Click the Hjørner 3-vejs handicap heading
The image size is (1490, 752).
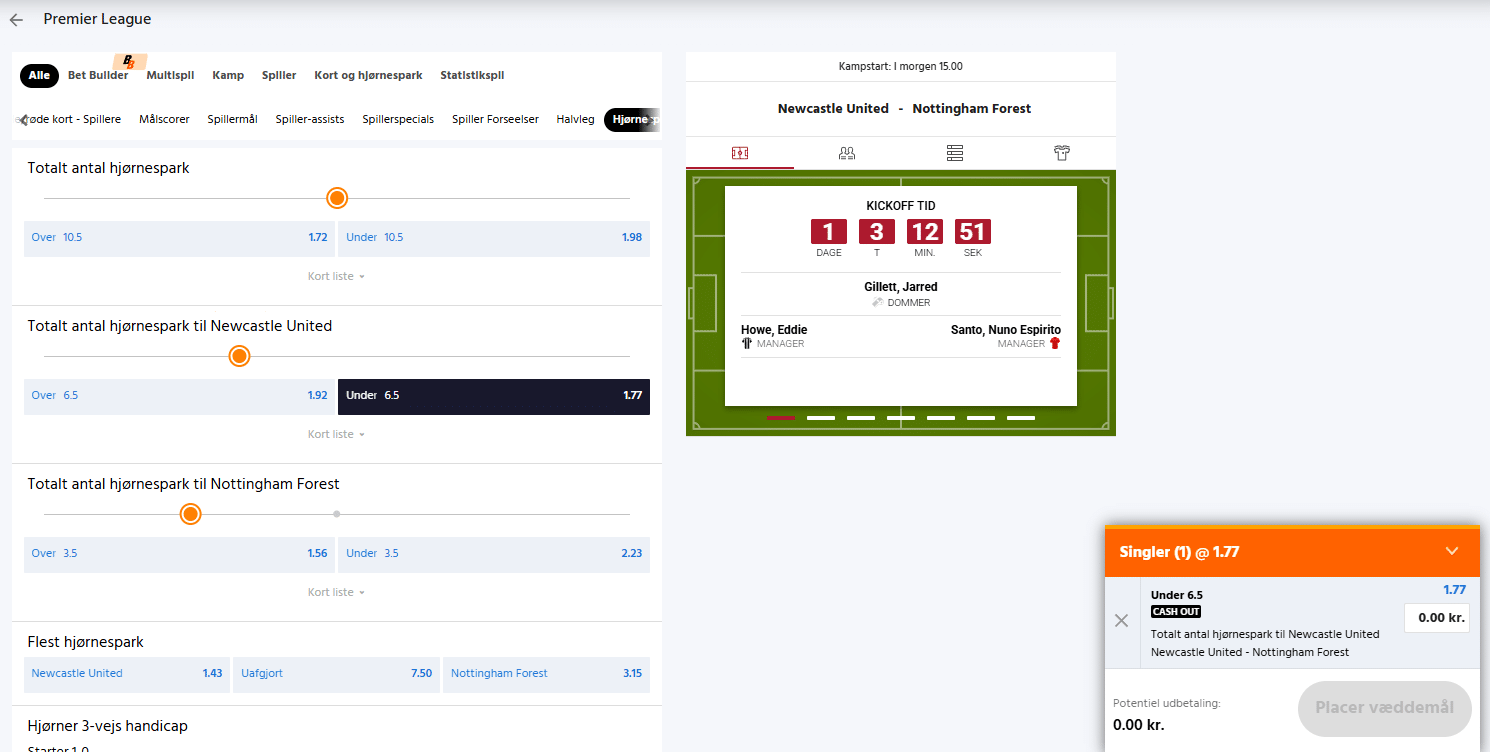click(108, 726)
